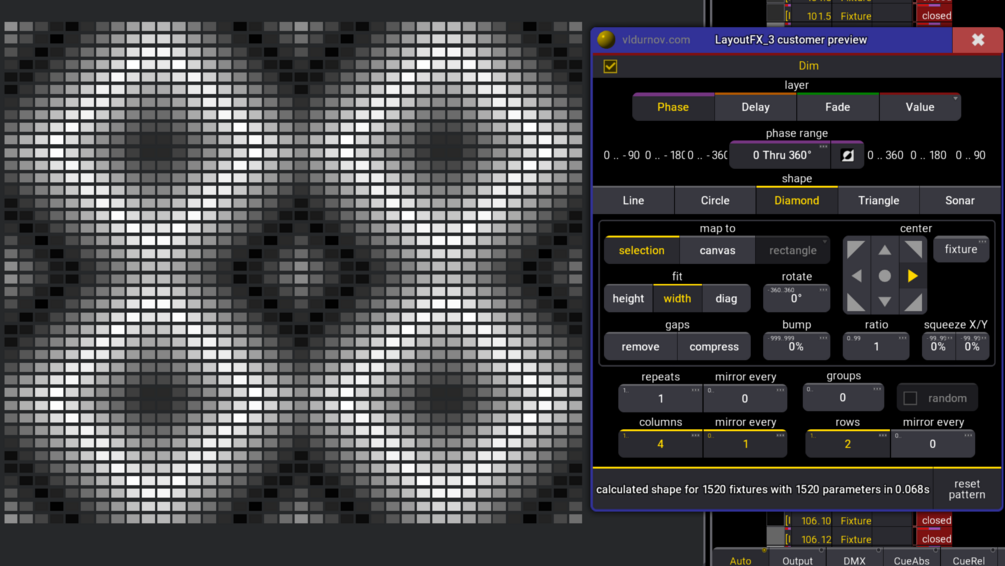The width and height of the screenshot is (1005, 566).
Task: Open the ratio value field
Action: click(x=876, y=347)
